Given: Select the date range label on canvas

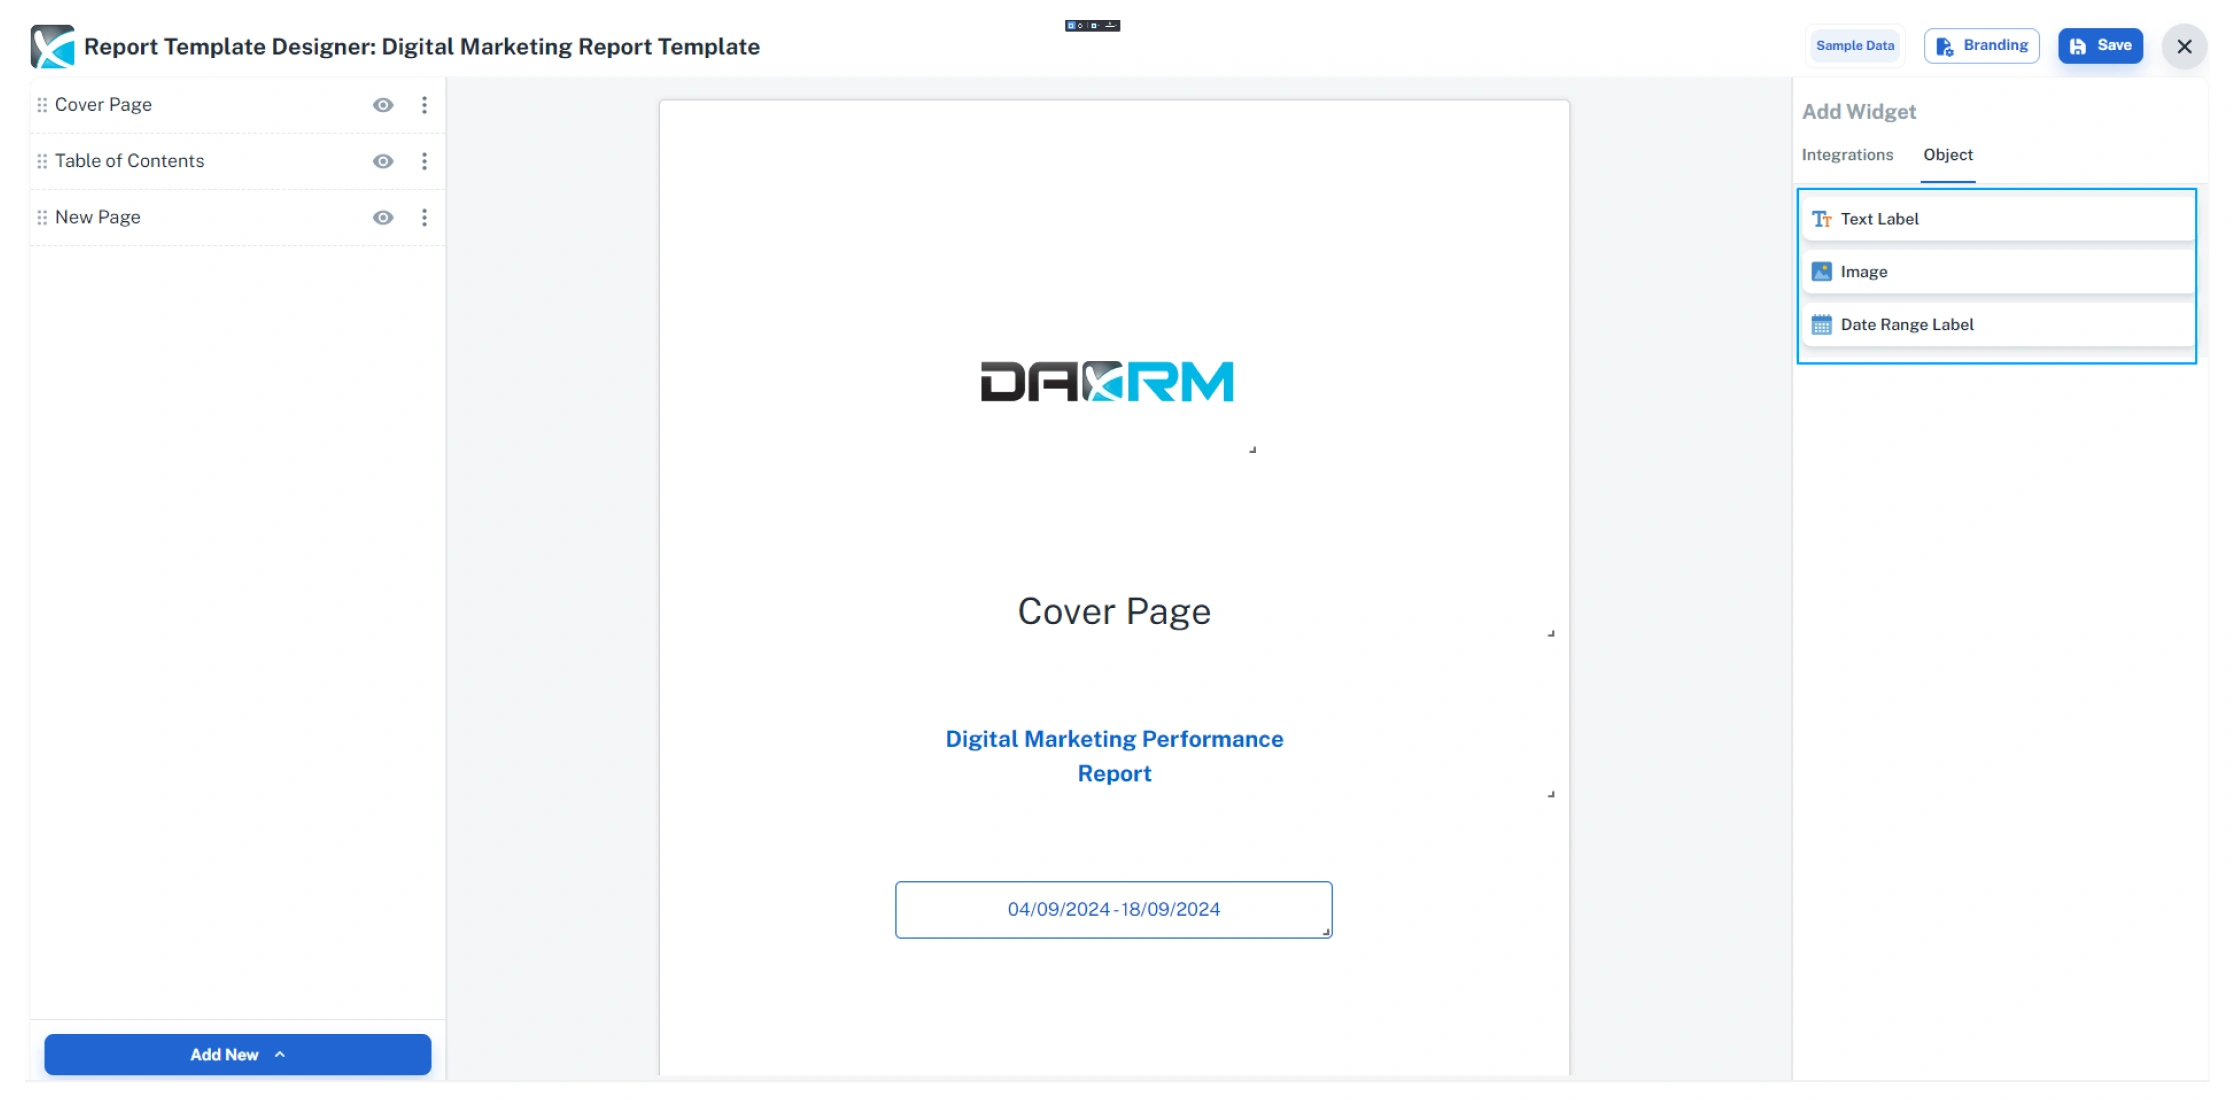Looking at the screenshot, I should [x=1114, y=909].
